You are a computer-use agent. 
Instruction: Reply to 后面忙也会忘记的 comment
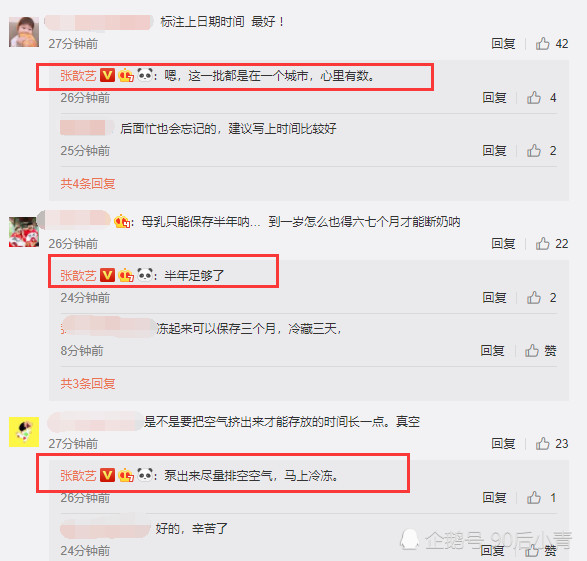pos(494,151)
